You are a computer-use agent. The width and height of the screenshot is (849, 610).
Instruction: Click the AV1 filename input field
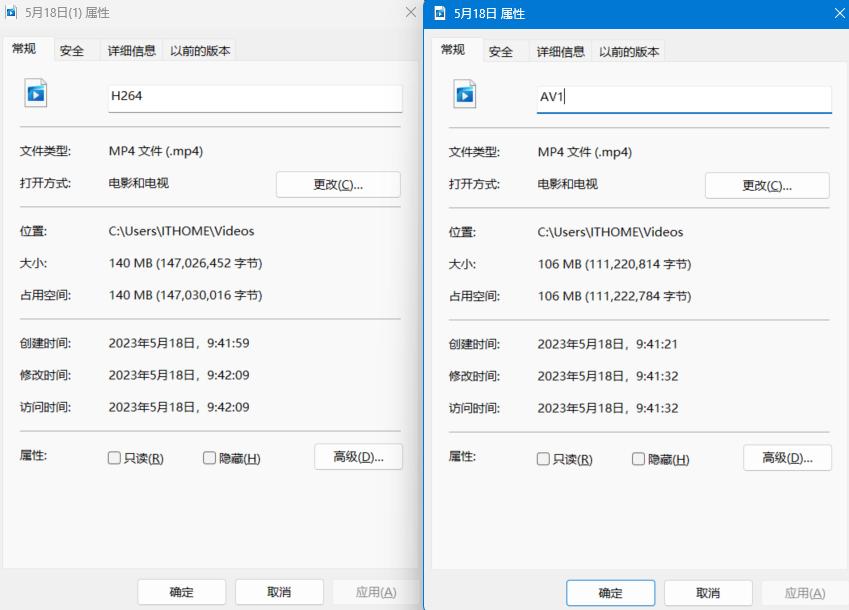click(683, 99)
